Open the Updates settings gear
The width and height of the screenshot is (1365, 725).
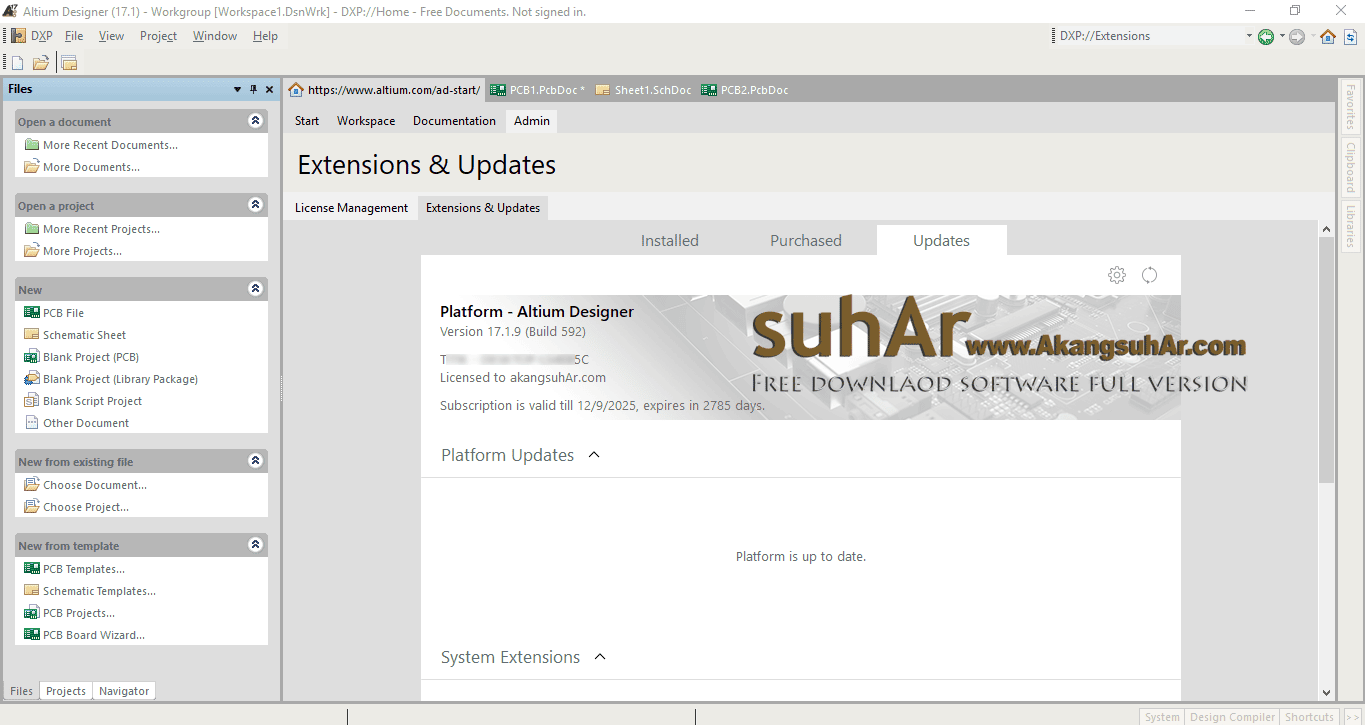[1117, 275]
